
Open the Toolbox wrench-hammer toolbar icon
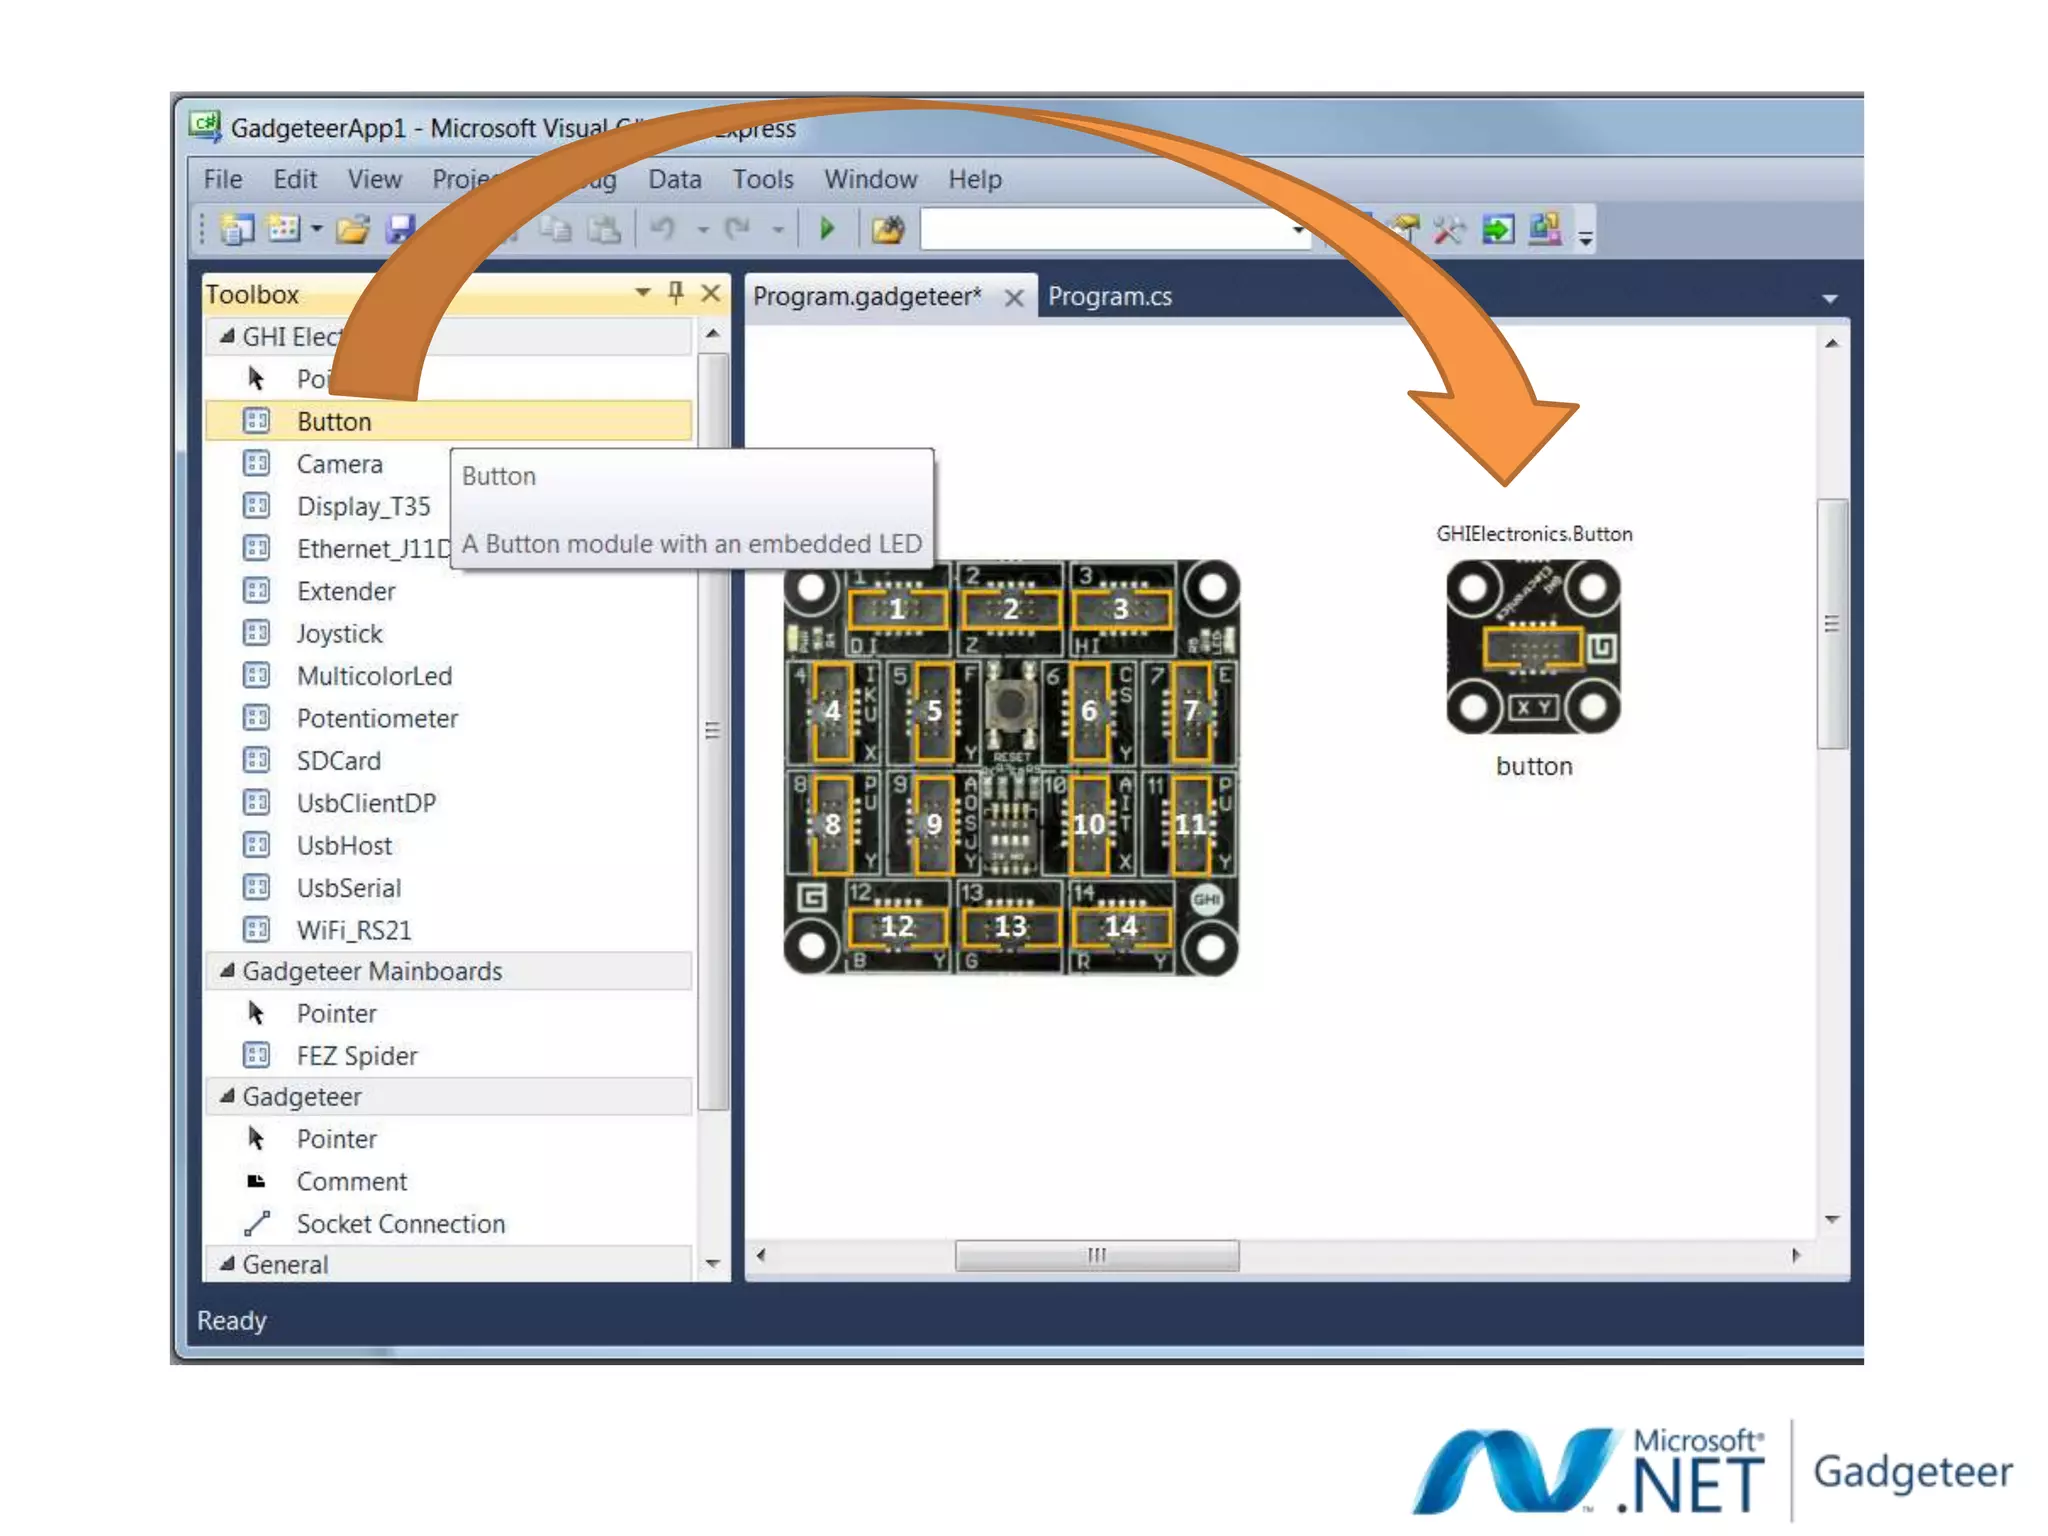(1448, 229)
